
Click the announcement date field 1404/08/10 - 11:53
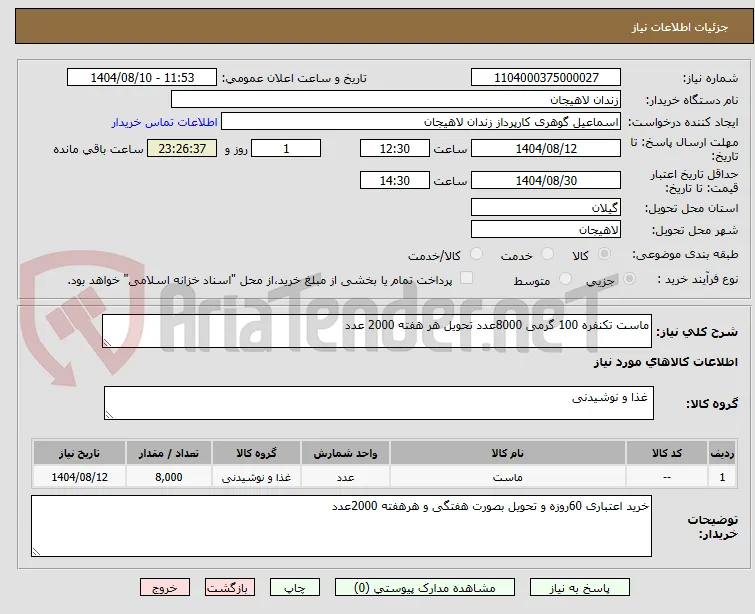142,78
